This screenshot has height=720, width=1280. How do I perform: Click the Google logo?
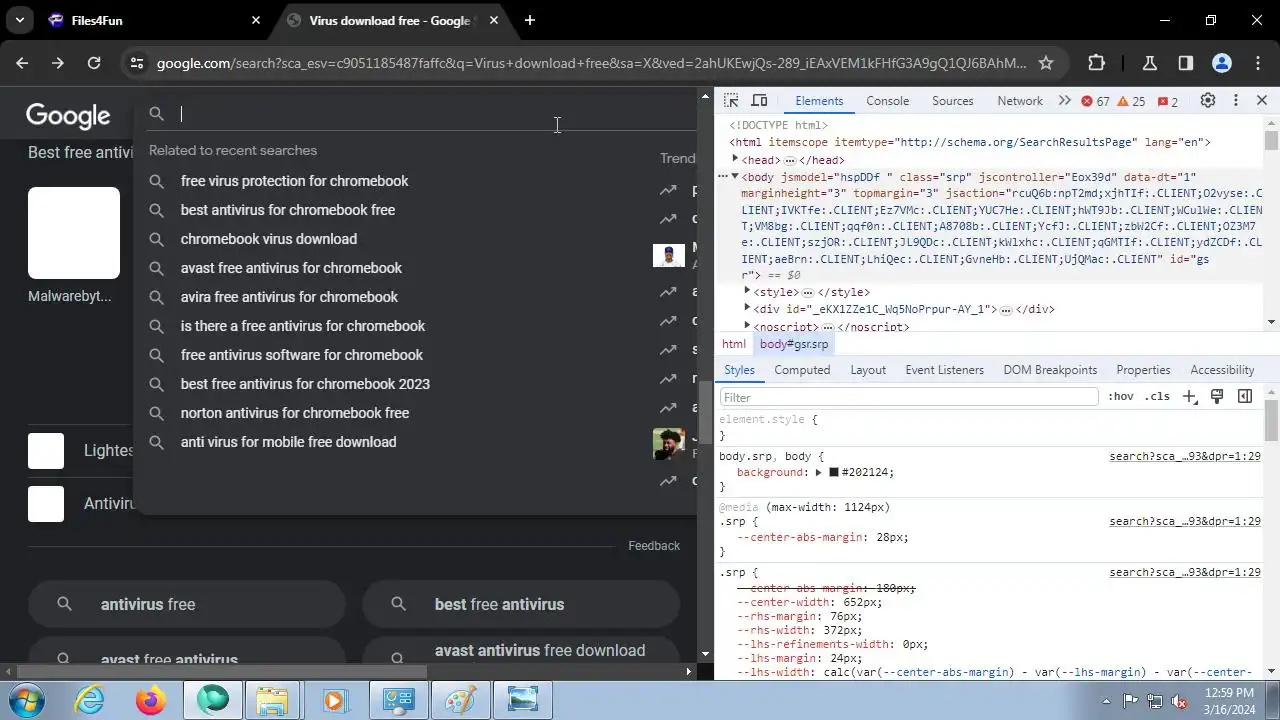pyautogui.click(x=68, y=116)
